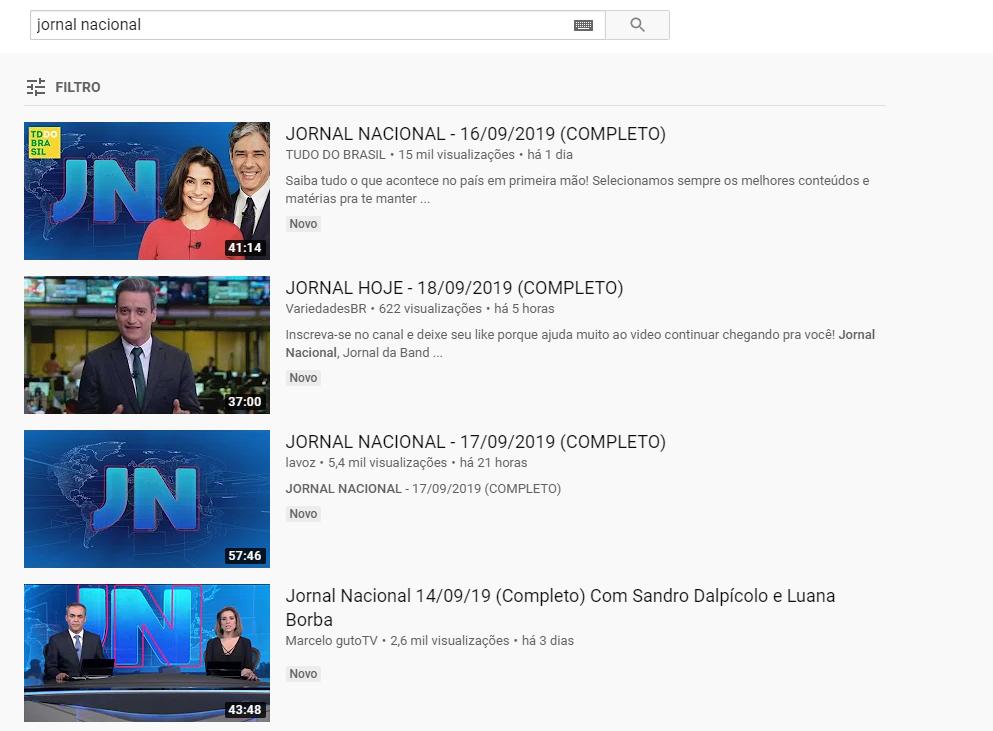Click the 37:00 duration badge
This screenshot has width=993, height=731.
pos(245,402)
